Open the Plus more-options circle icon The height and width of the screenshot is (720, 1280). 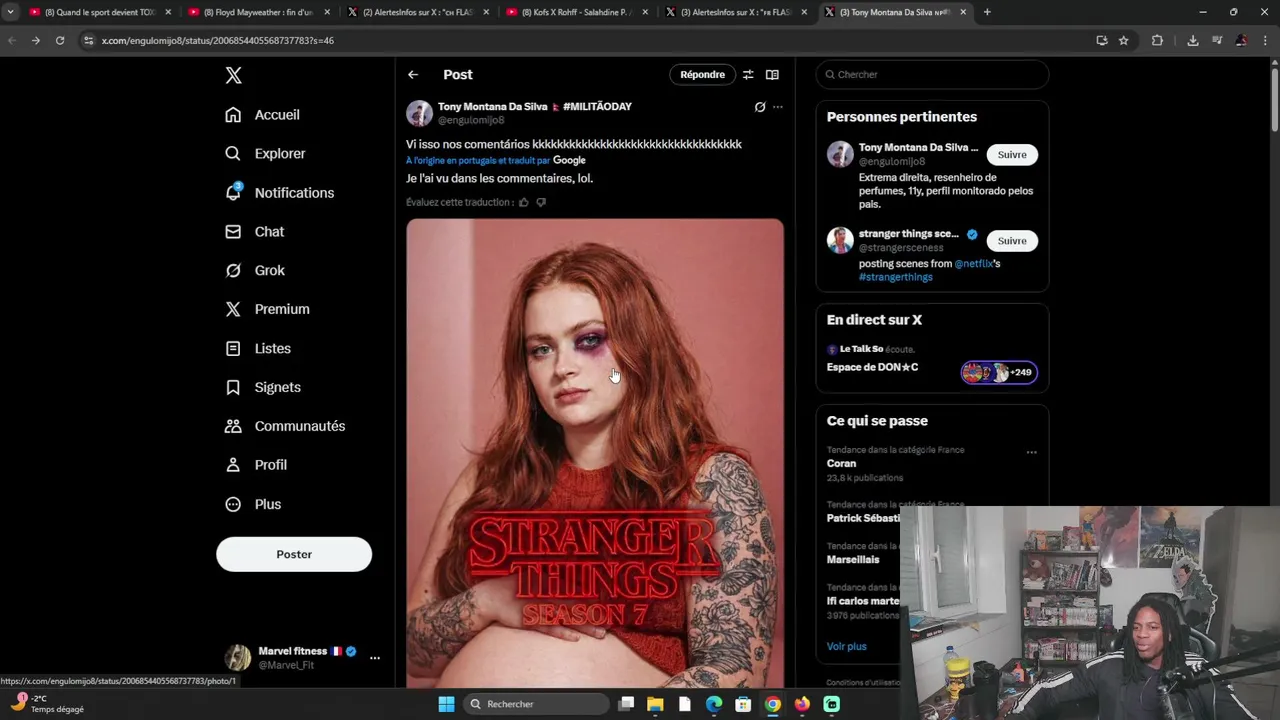point(233,504)
